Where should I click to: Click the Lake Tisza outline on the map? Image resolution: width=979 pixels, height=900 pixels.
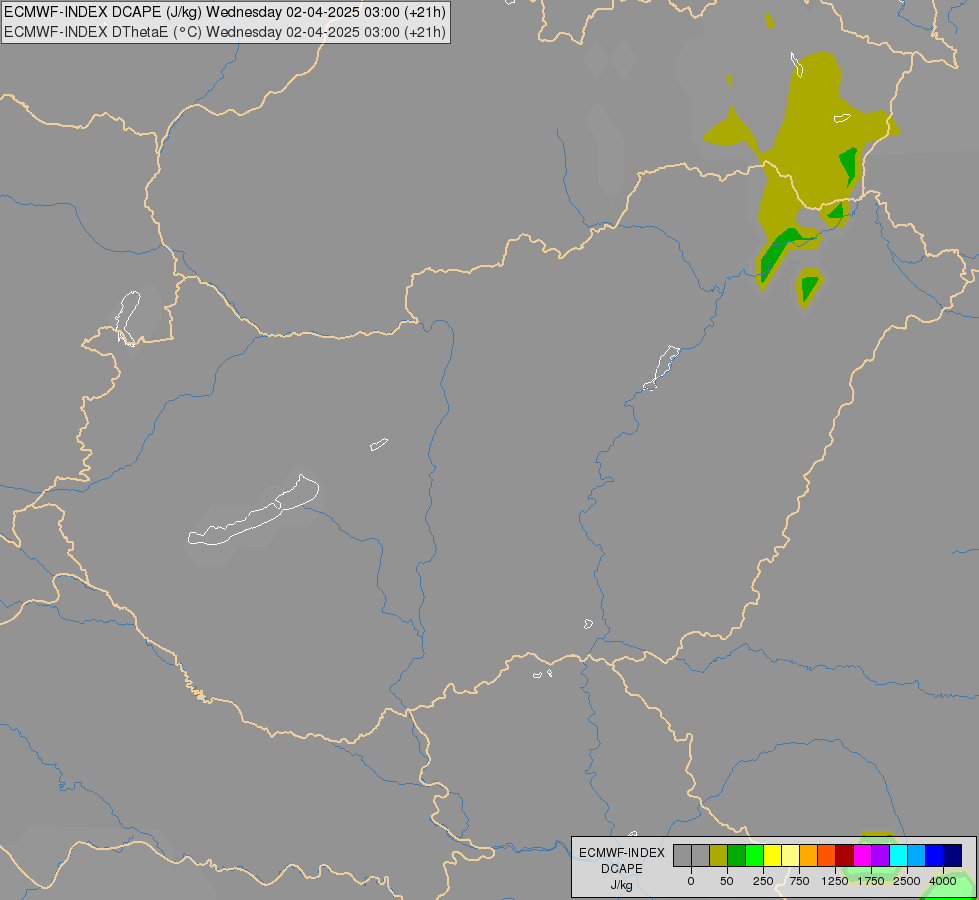[x=661, y=368]
